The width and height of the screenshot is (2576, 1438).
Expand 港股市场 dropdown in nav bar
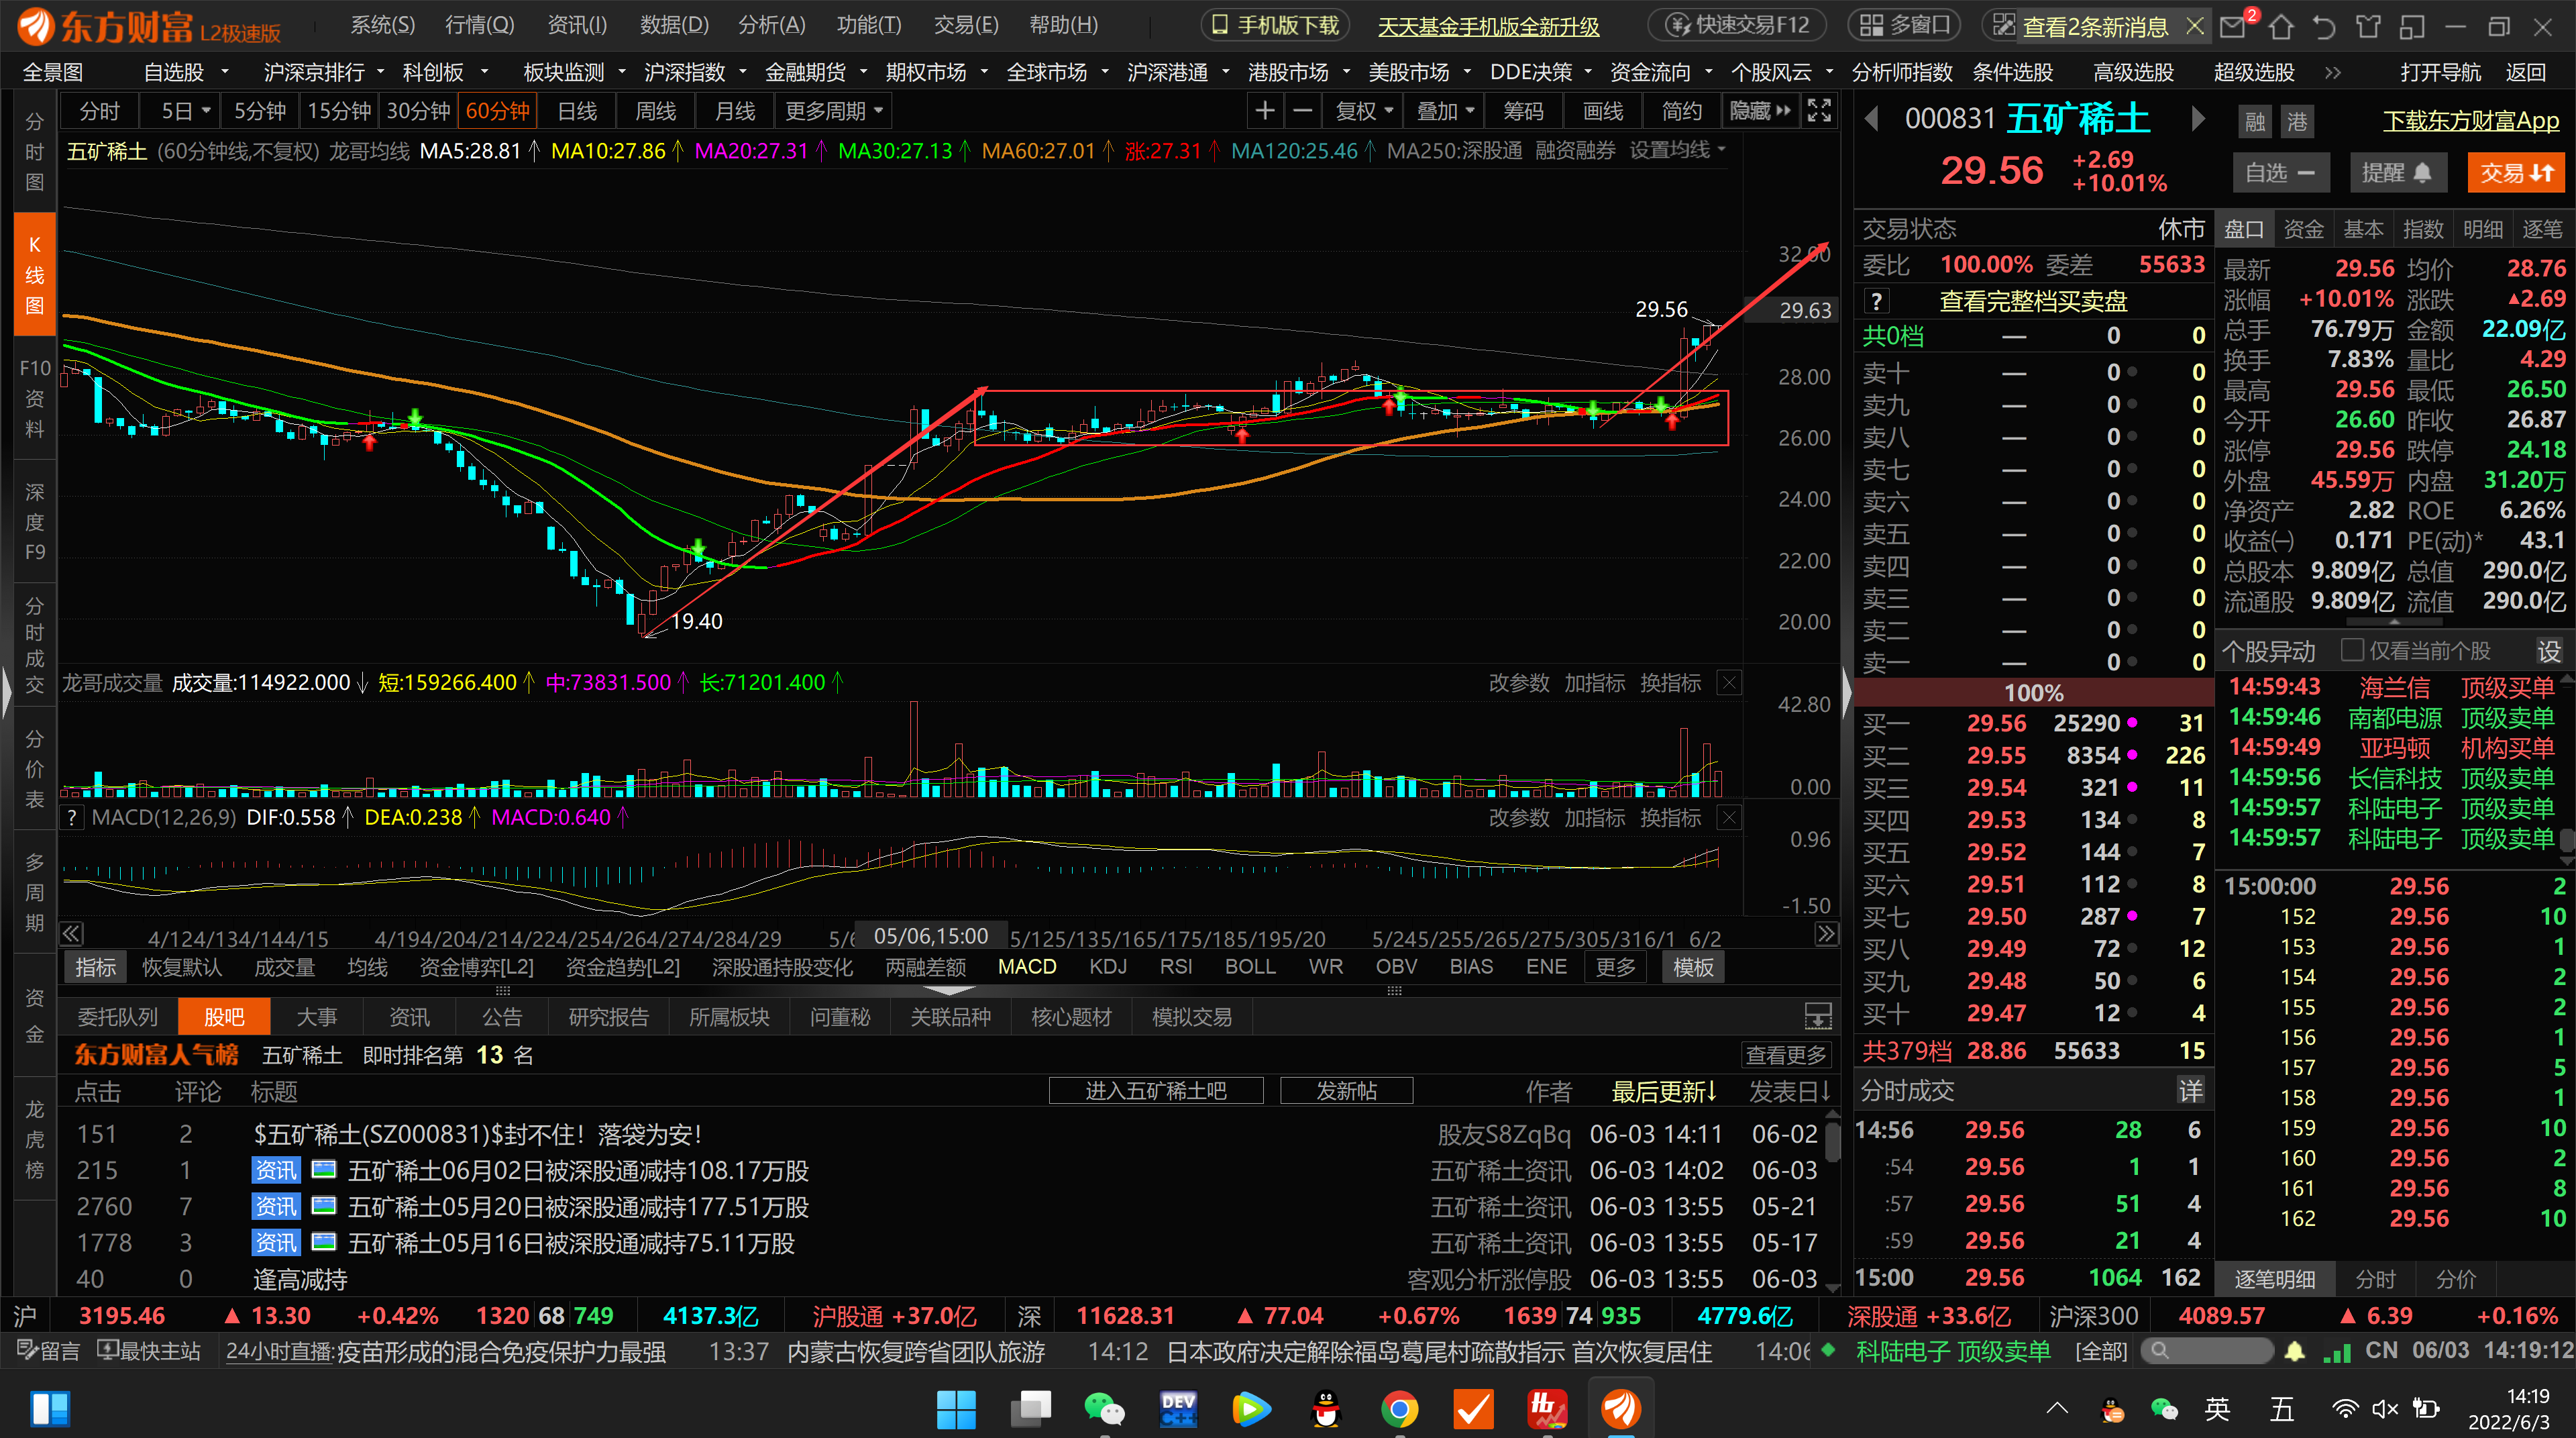(1346, 72)
